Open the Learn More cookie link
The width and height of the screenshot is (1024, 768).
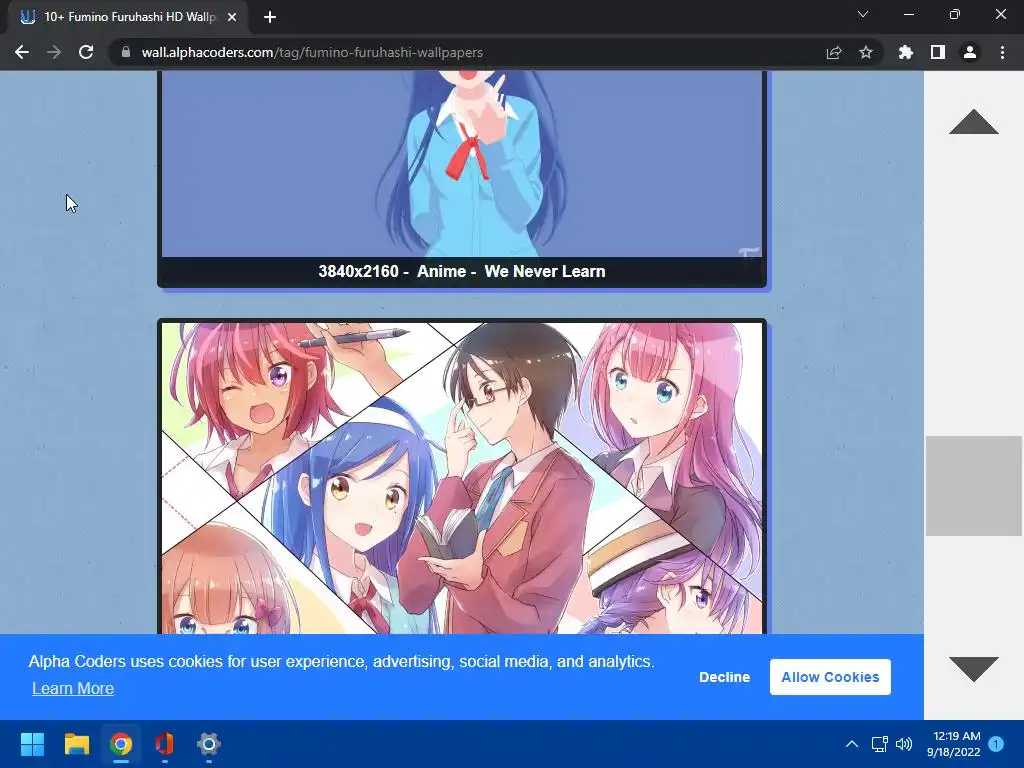73,688
